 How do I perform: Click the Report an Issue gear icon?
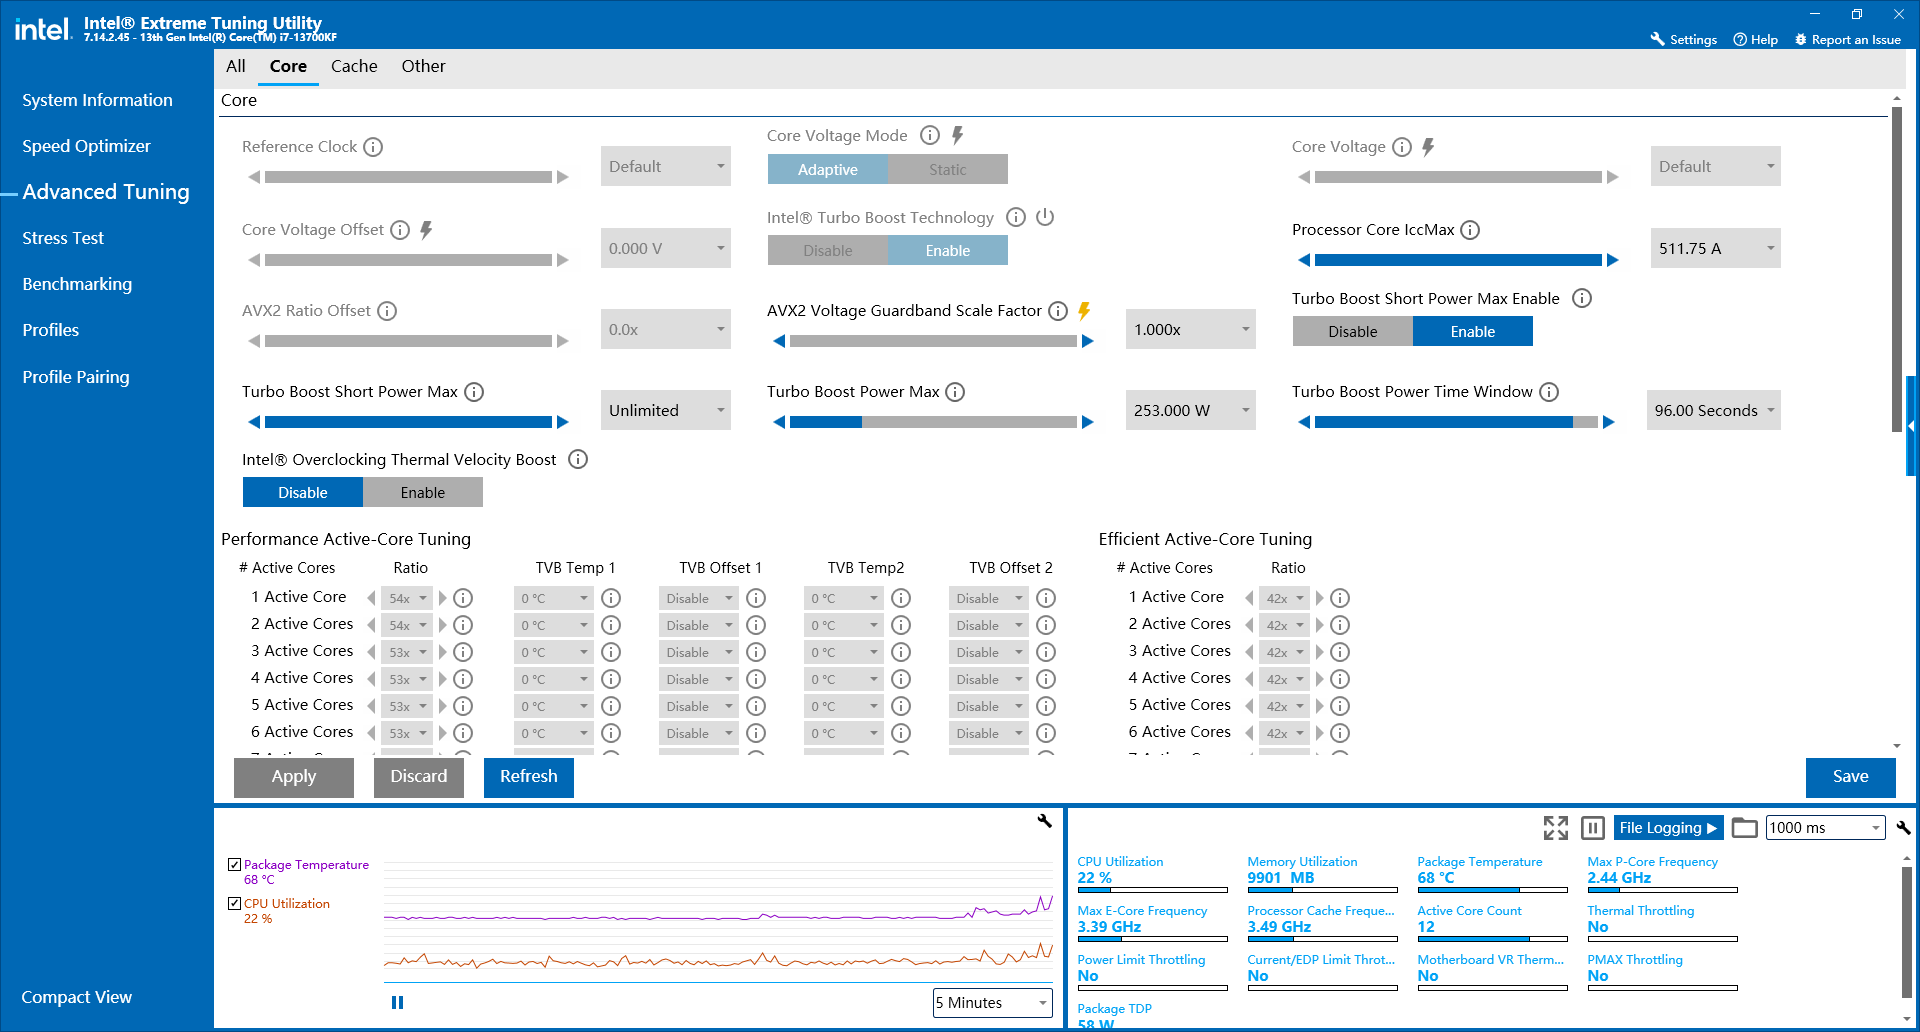point(1801,39)
